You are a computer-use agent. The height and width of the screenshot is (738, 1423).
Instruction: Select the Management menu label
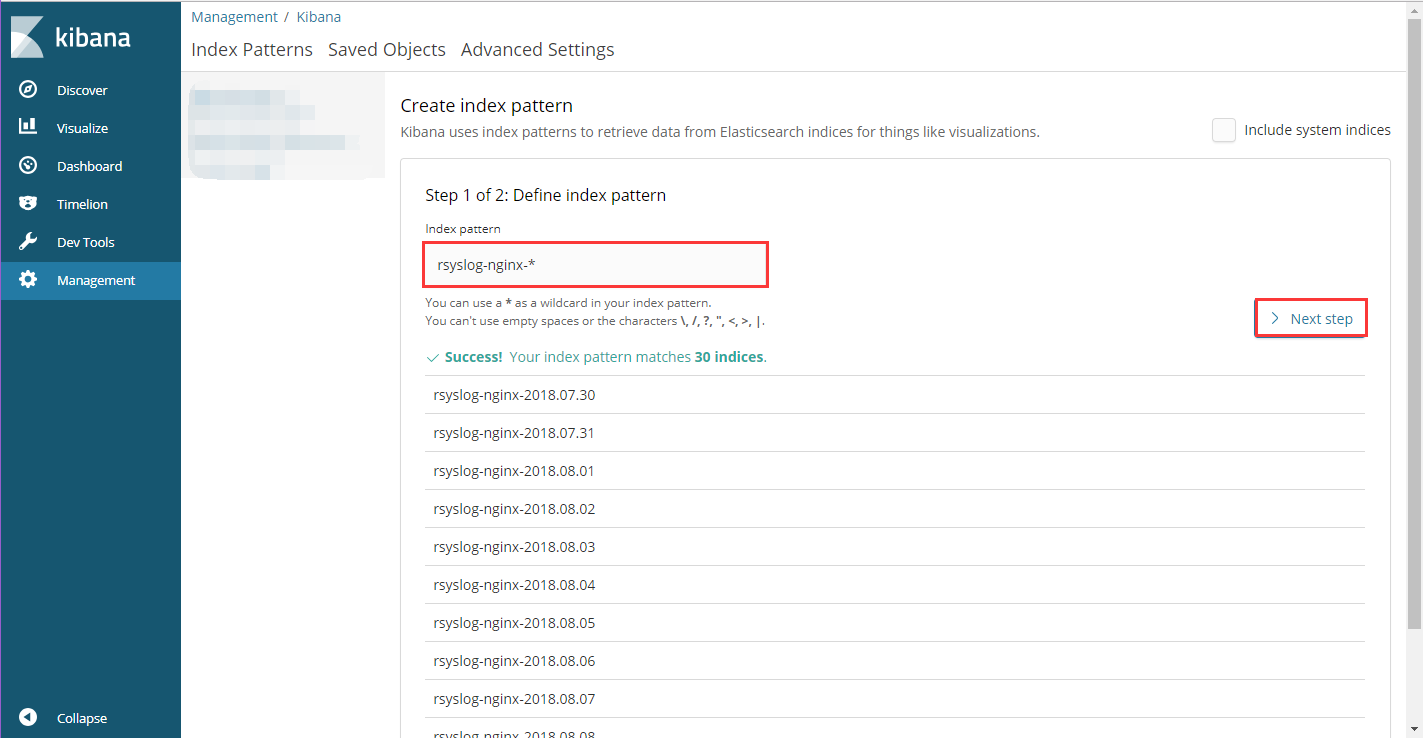tap(96, 280)
